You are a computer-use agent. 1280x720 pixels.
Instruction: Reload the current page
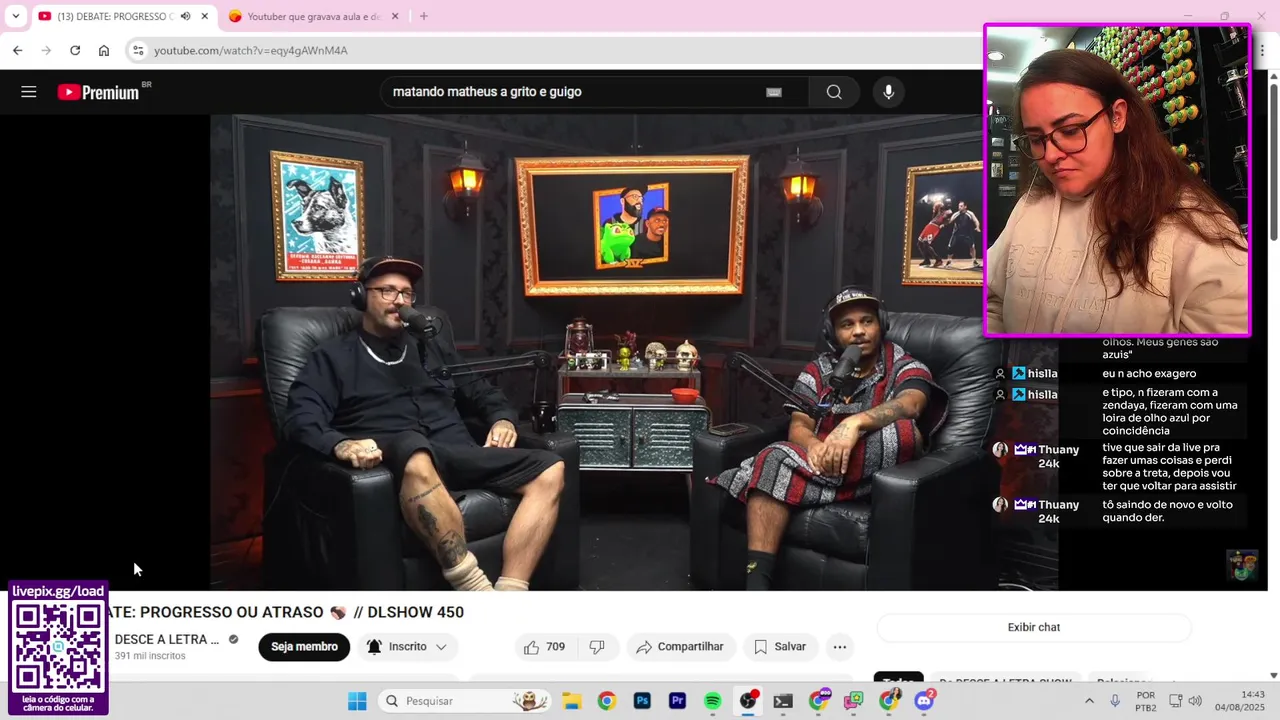75,50
